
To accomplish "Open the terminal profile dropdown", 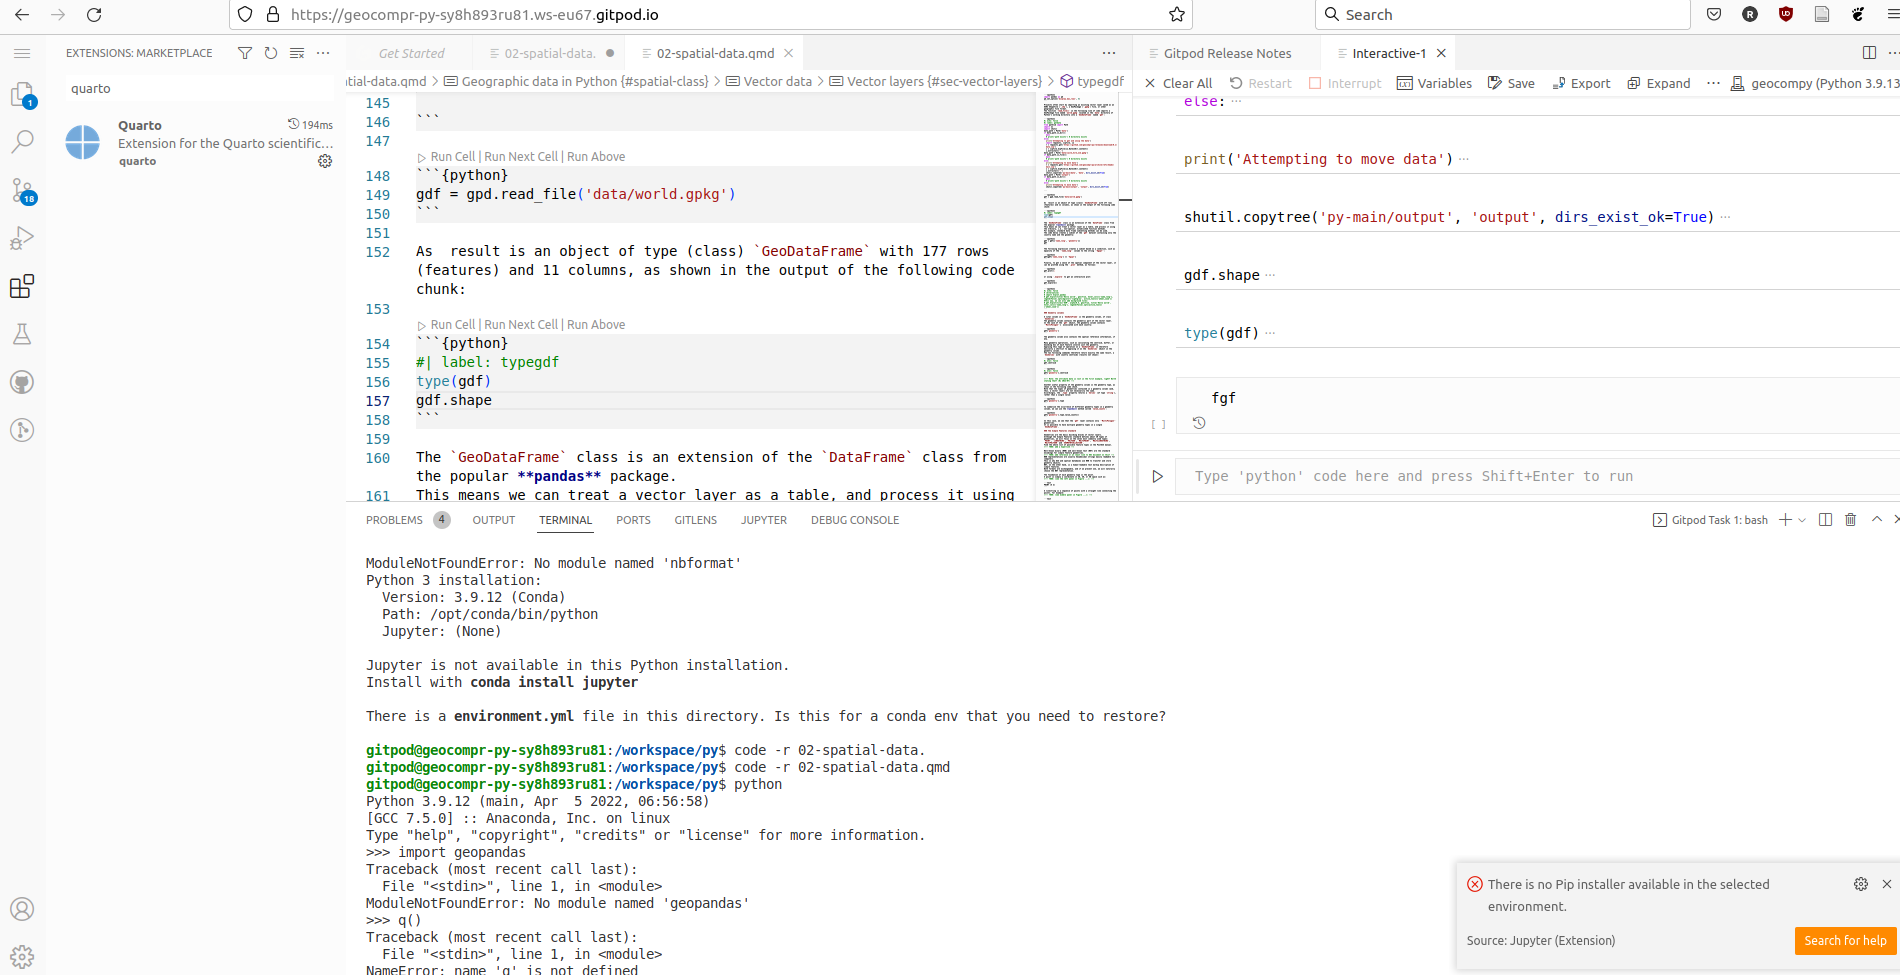I will (1803, 519).
